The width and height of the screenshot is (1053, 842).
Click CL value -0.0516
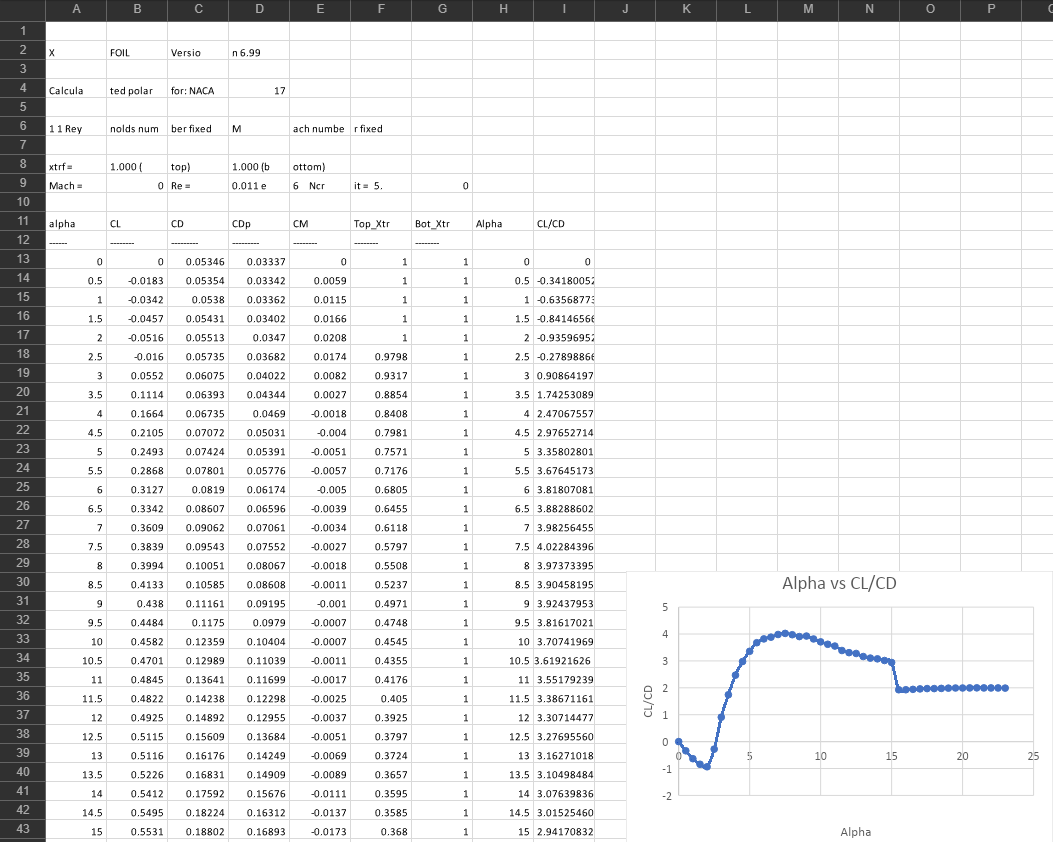coord(137,337)
